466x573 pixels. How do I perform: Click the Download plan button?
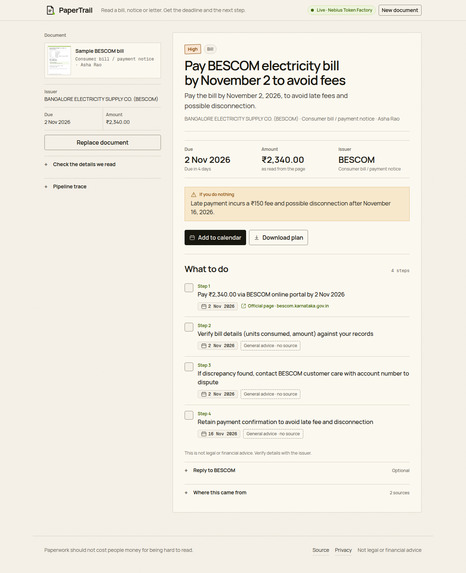click(x=279, y=238)
